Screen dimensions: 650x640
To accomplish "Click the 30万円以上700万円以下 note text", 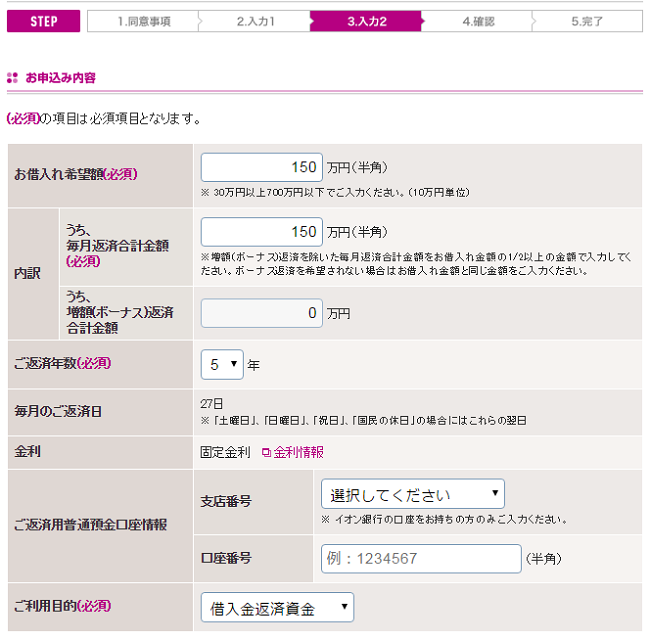I will [335, 193].
